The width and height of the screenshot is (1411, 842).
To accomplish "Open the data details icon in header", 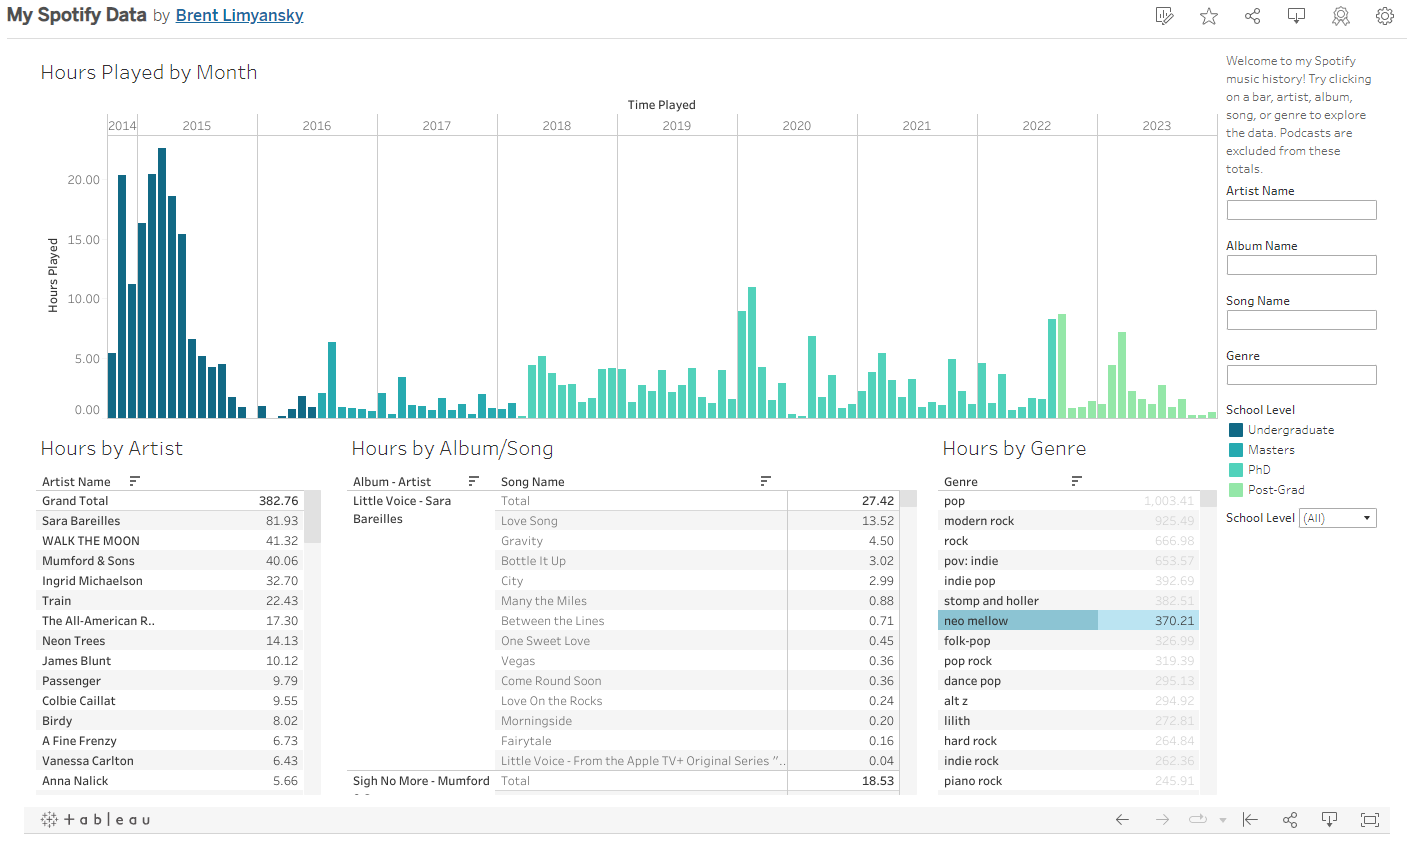I will click(x=1164, y=16).
